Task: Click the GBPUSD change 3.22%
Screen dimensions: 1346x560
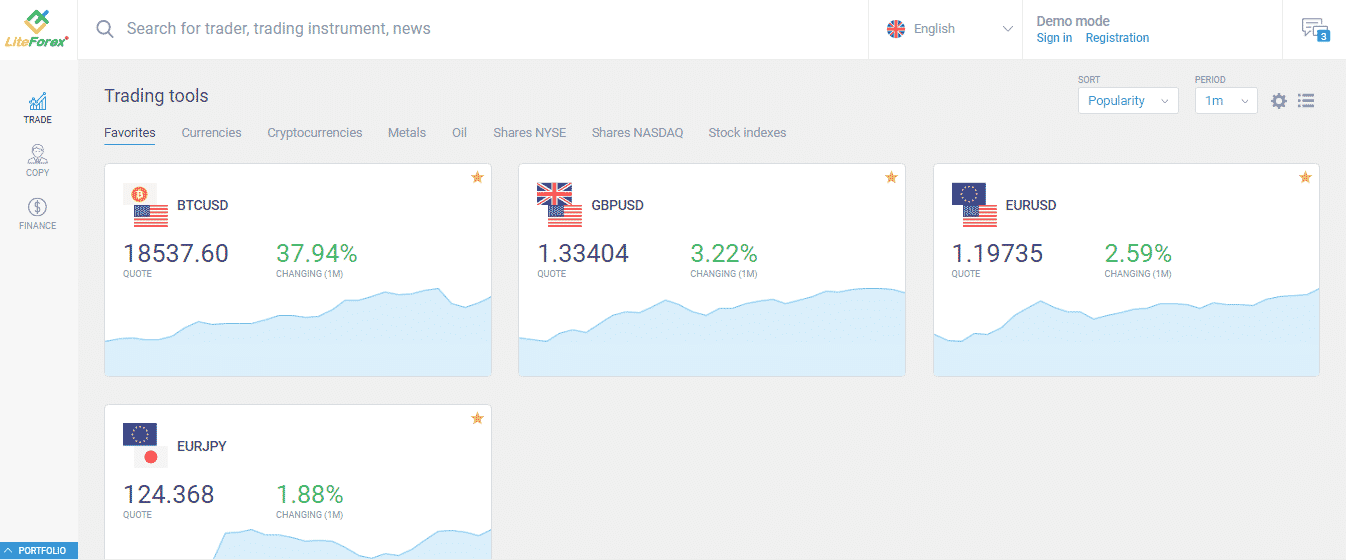Action: pos(724,253)
